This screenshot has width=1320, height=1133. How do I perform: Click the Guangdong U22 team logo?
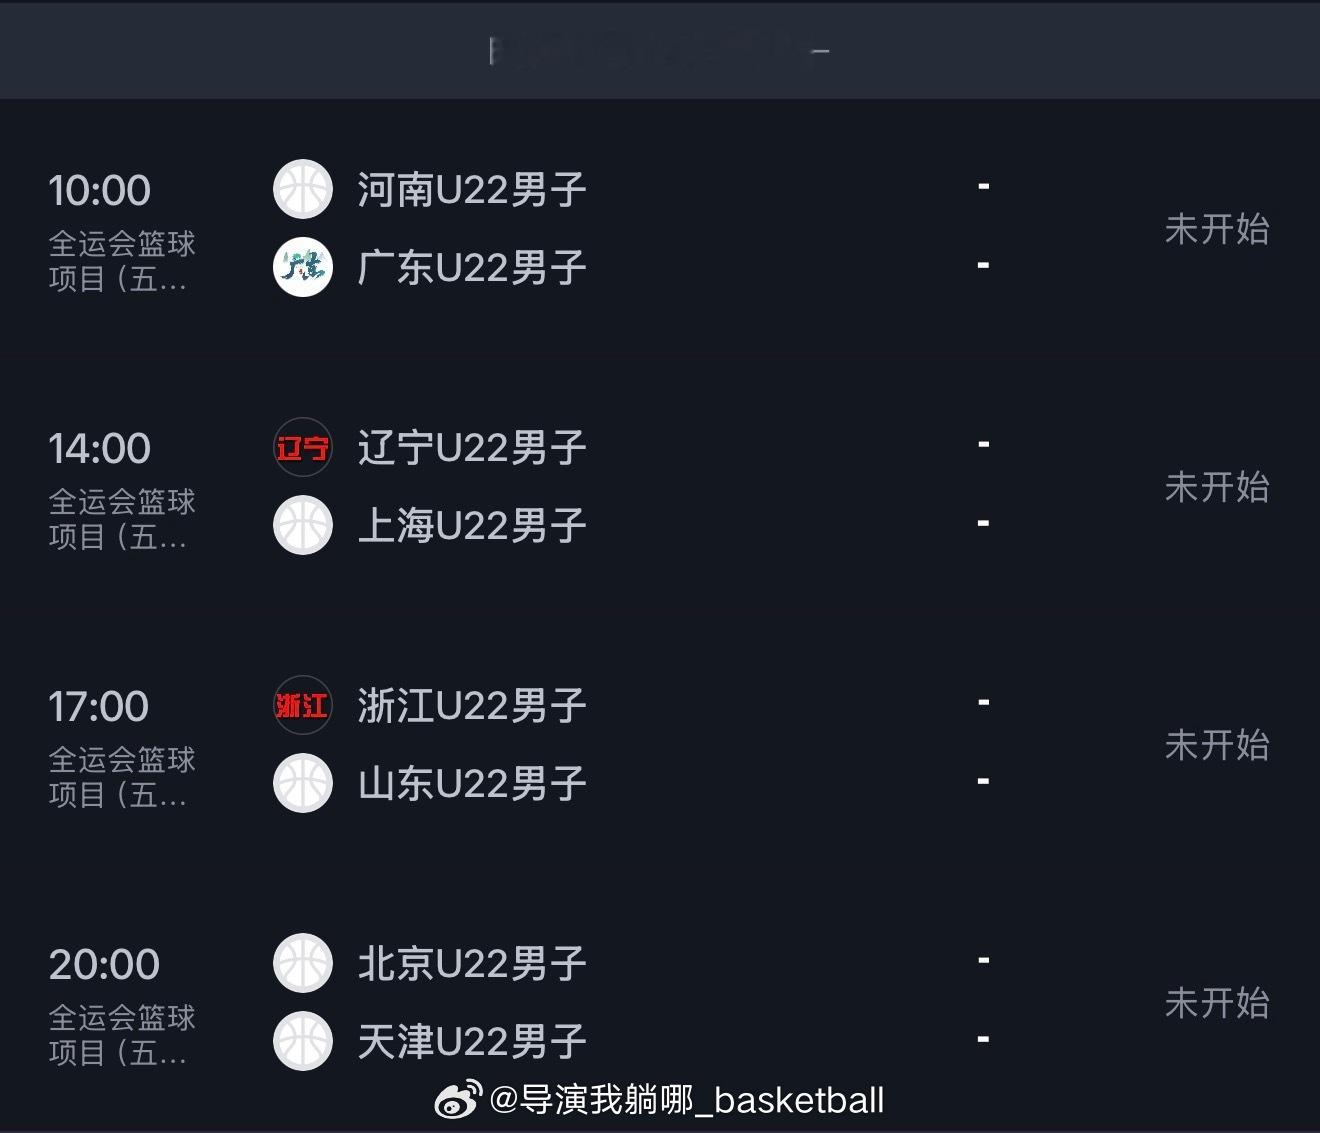[x=303, y=267]
